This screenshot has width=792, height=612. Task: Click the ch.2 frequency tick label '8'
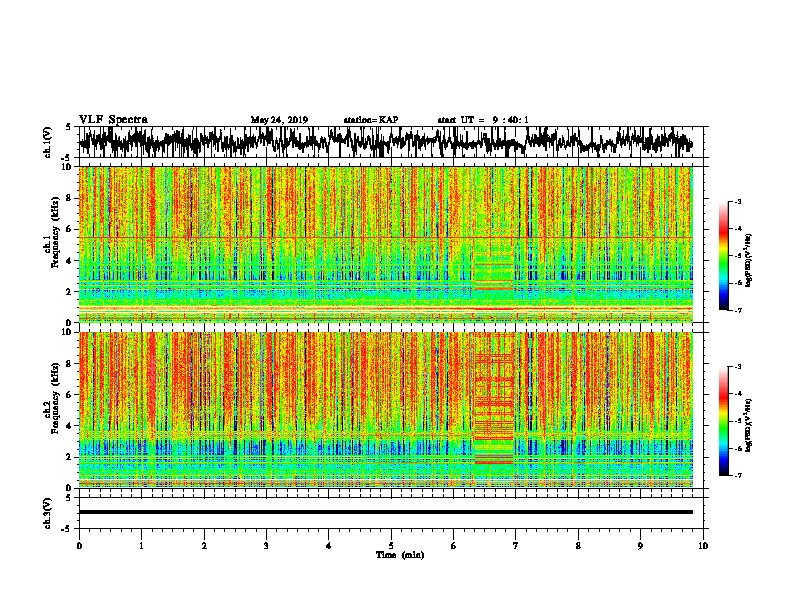[x=70, y=364]
